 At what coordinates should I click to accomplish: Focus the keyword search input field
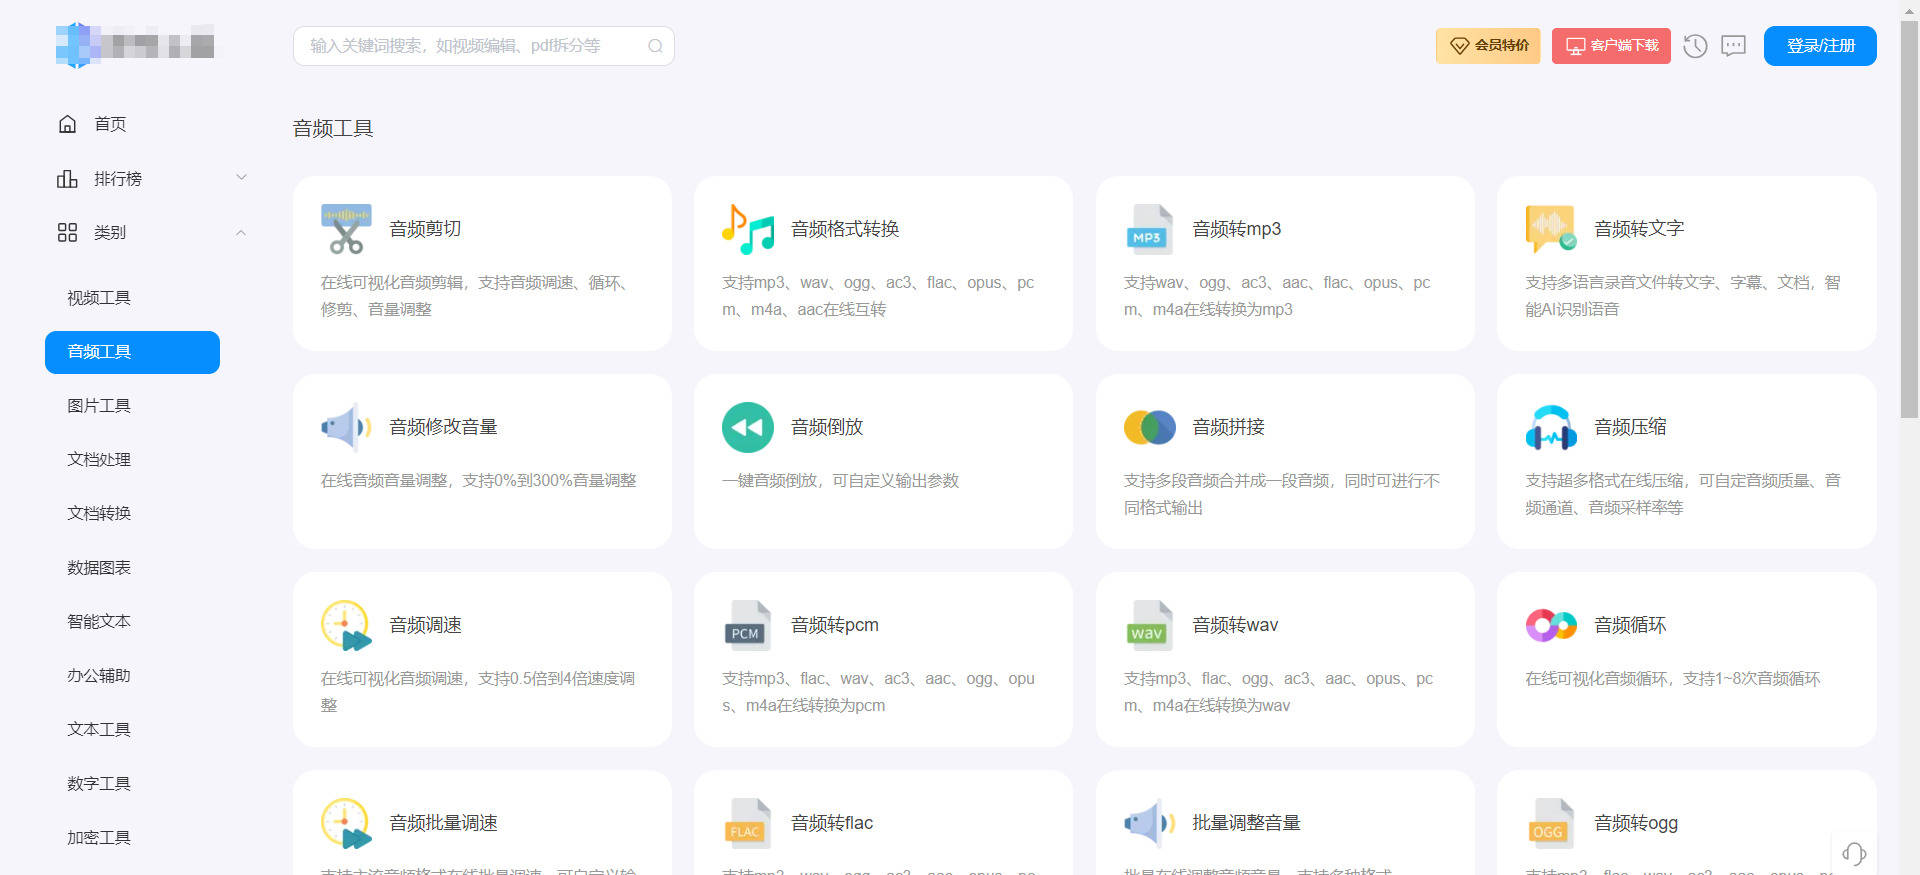click(484, 46)
